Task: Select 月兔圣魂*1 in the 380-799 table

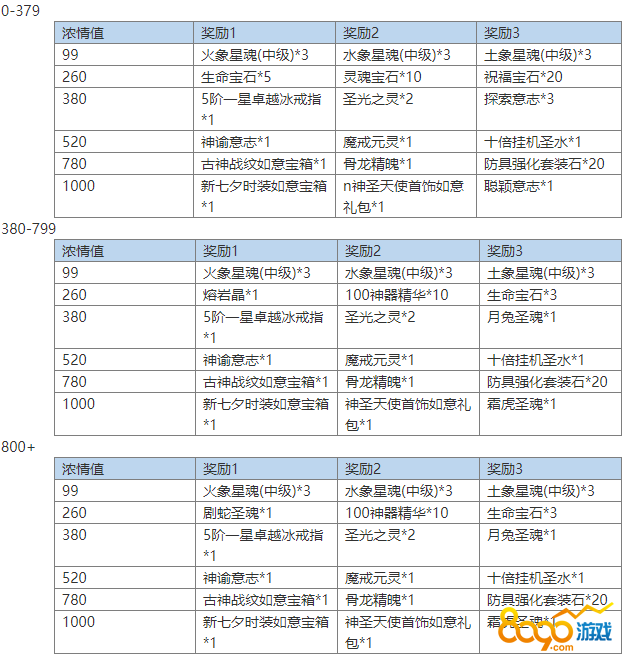Action: (522, 317)
